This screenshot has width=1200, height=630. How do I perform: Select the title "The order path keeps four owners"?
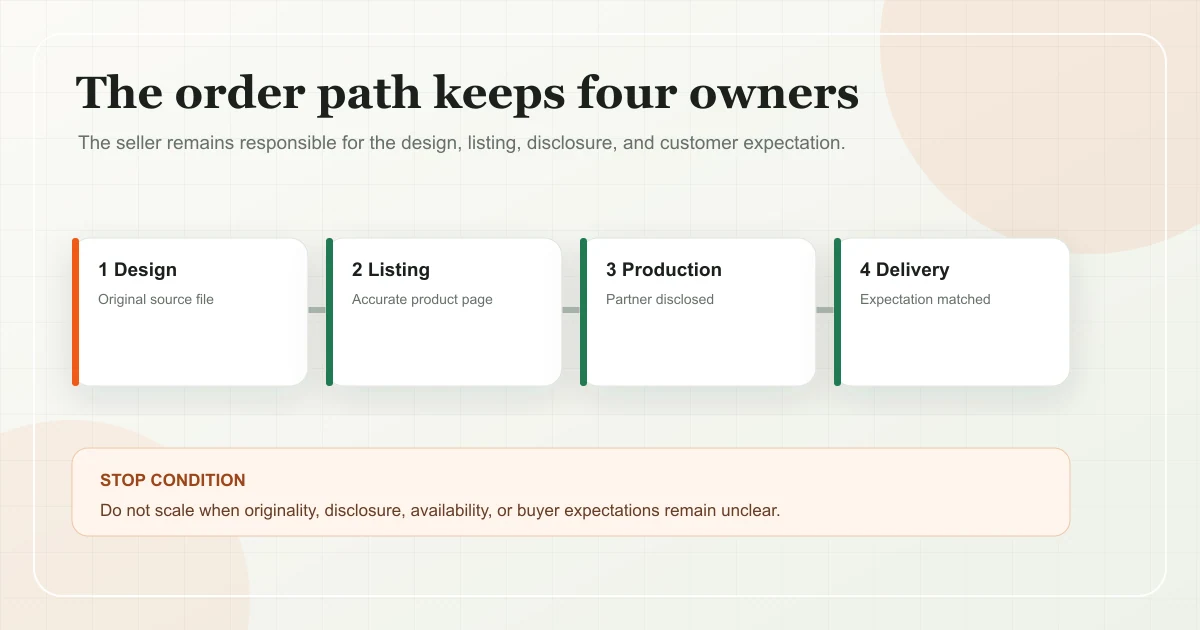467,94
